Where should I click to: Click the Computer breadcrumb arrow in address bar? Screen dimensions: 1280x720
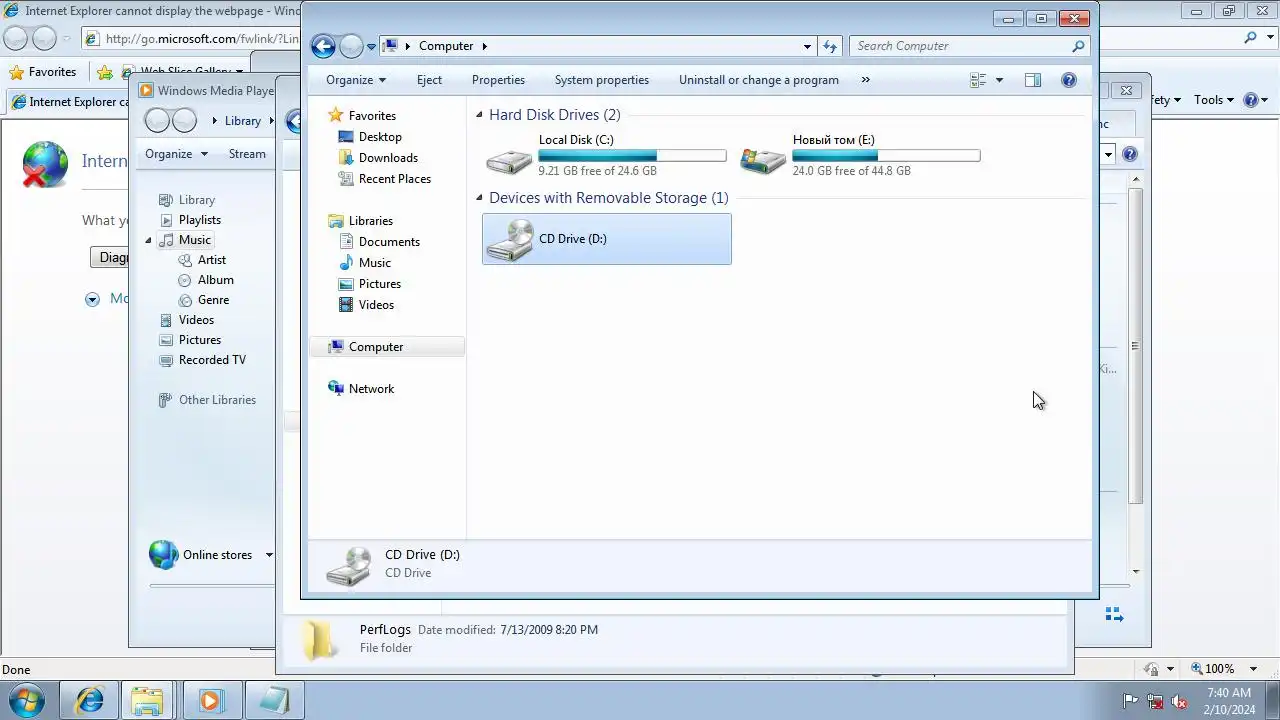tap(485, 46)
